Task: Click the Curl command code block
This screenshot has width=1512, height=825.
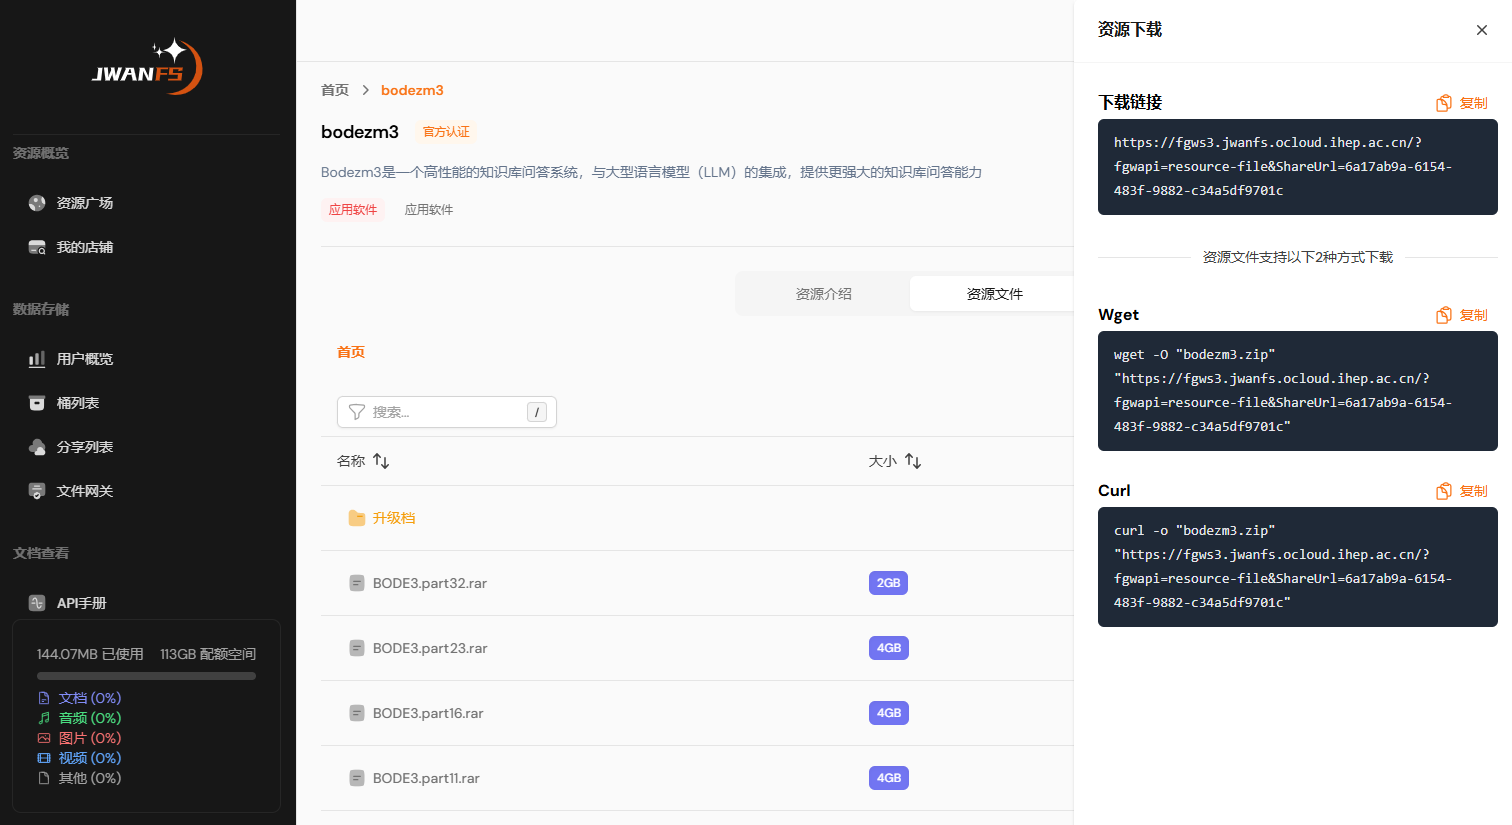Action: 1298,567
